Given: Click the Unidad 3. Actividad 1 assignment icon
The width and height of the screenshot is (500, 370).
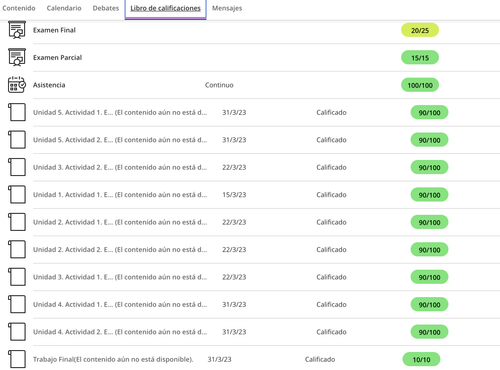Looking at the screenshot, I should (17, 277).
